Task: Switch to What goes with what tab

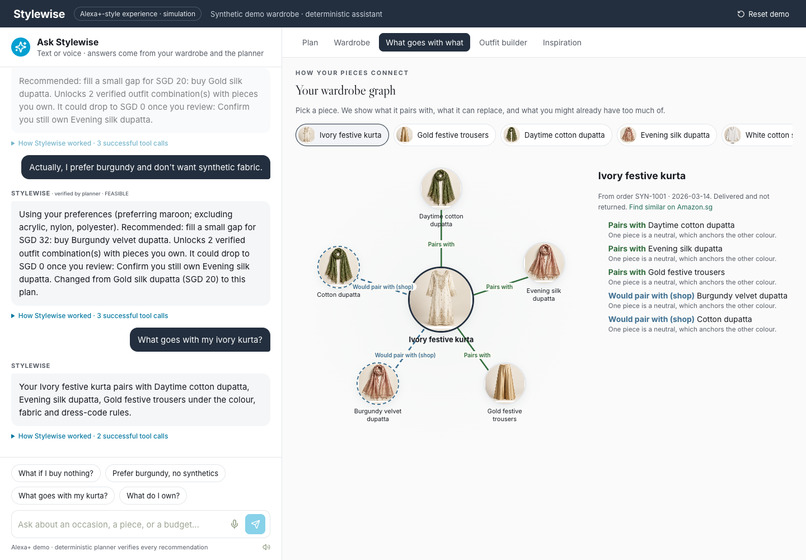Action: tap(424, 43)
